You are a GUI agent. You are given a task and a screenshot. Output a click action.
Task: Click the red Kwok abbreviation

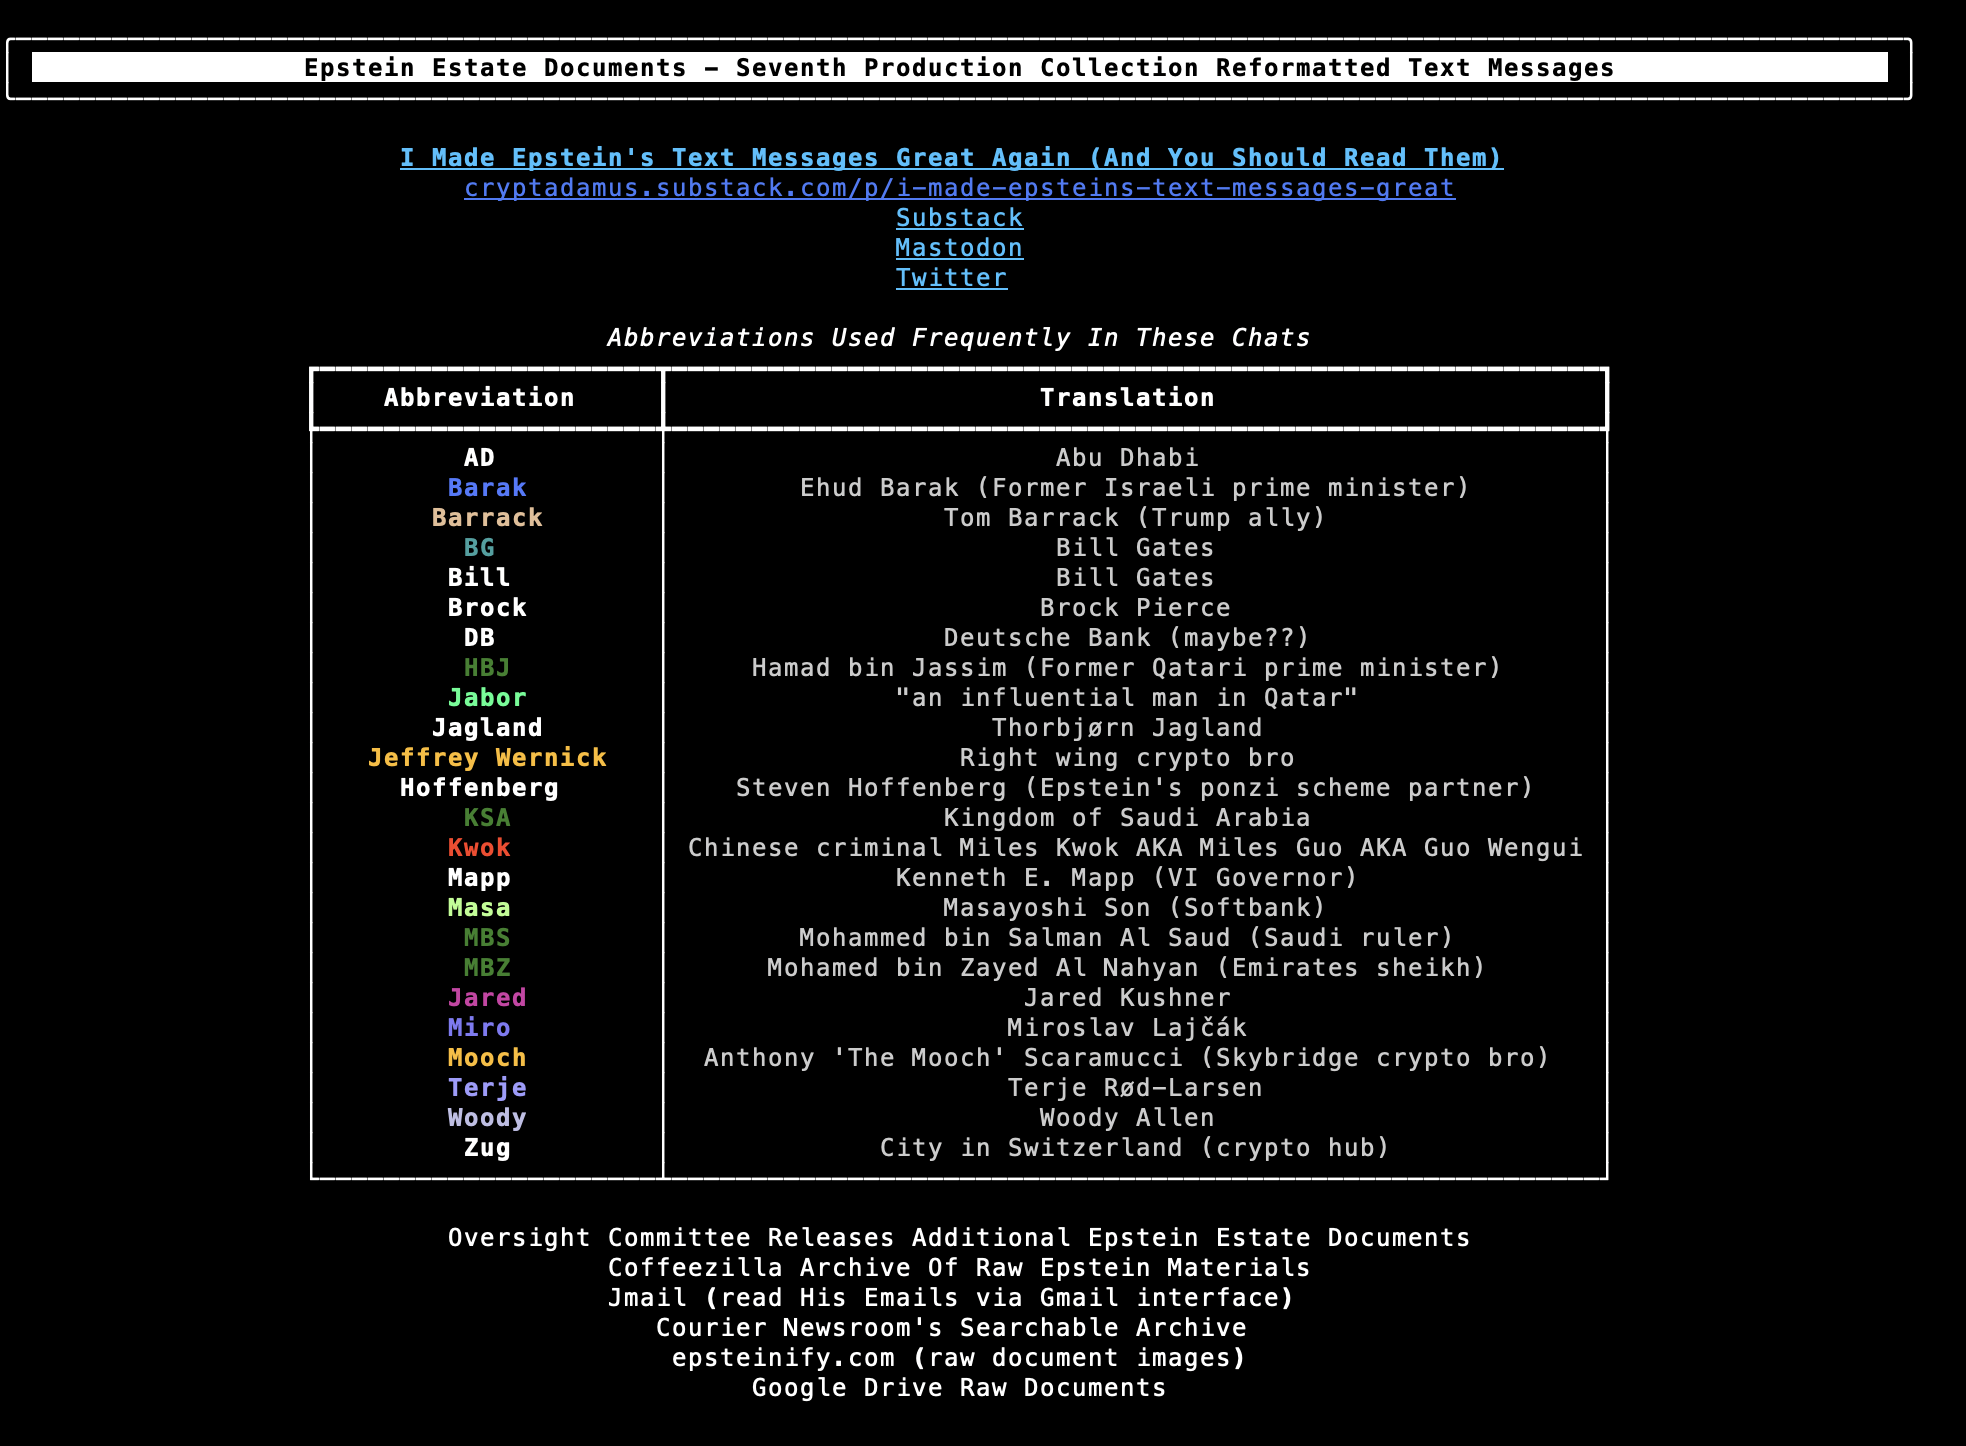[x=479, y=848]
